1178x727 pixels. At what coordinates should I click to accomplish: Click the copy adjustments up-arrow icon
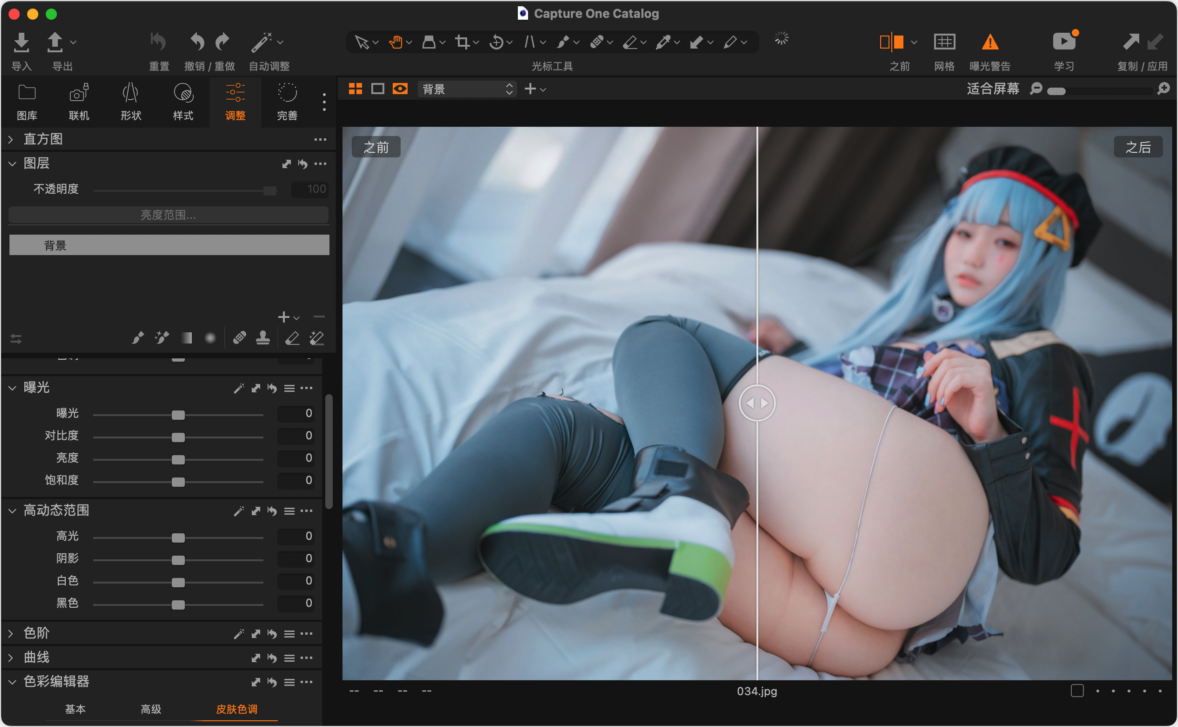click(1130, 42)
